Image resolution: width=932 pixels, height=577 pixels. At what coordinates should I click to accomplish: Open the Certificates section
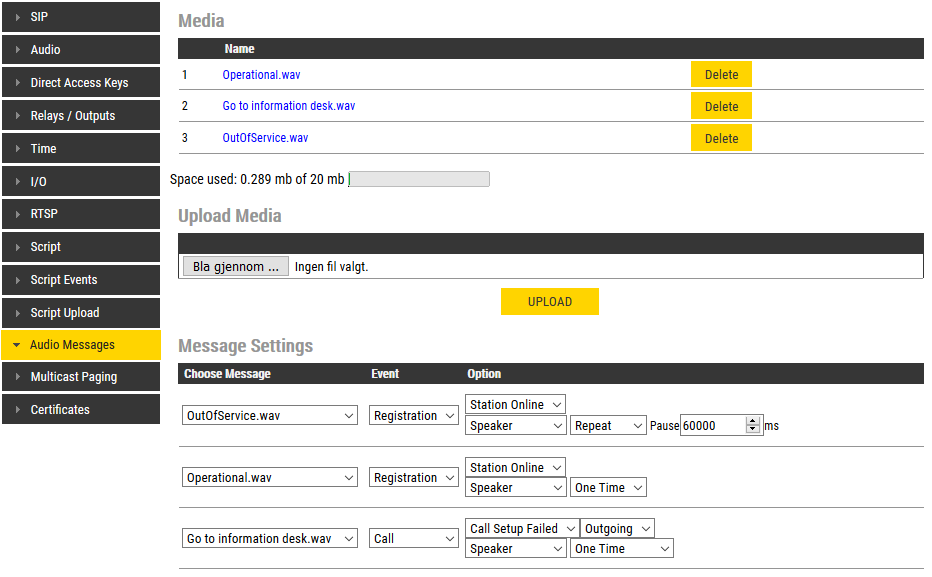(x=80, y=410)
